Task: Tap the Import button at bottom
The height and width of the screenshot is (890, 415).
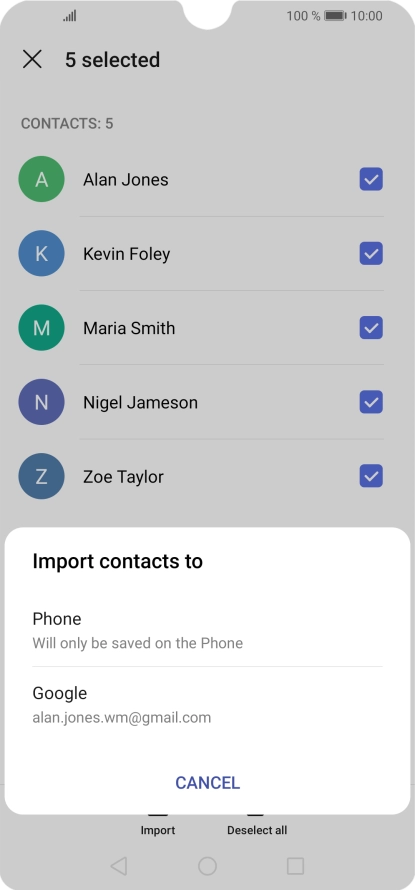Action: point(158,829)
